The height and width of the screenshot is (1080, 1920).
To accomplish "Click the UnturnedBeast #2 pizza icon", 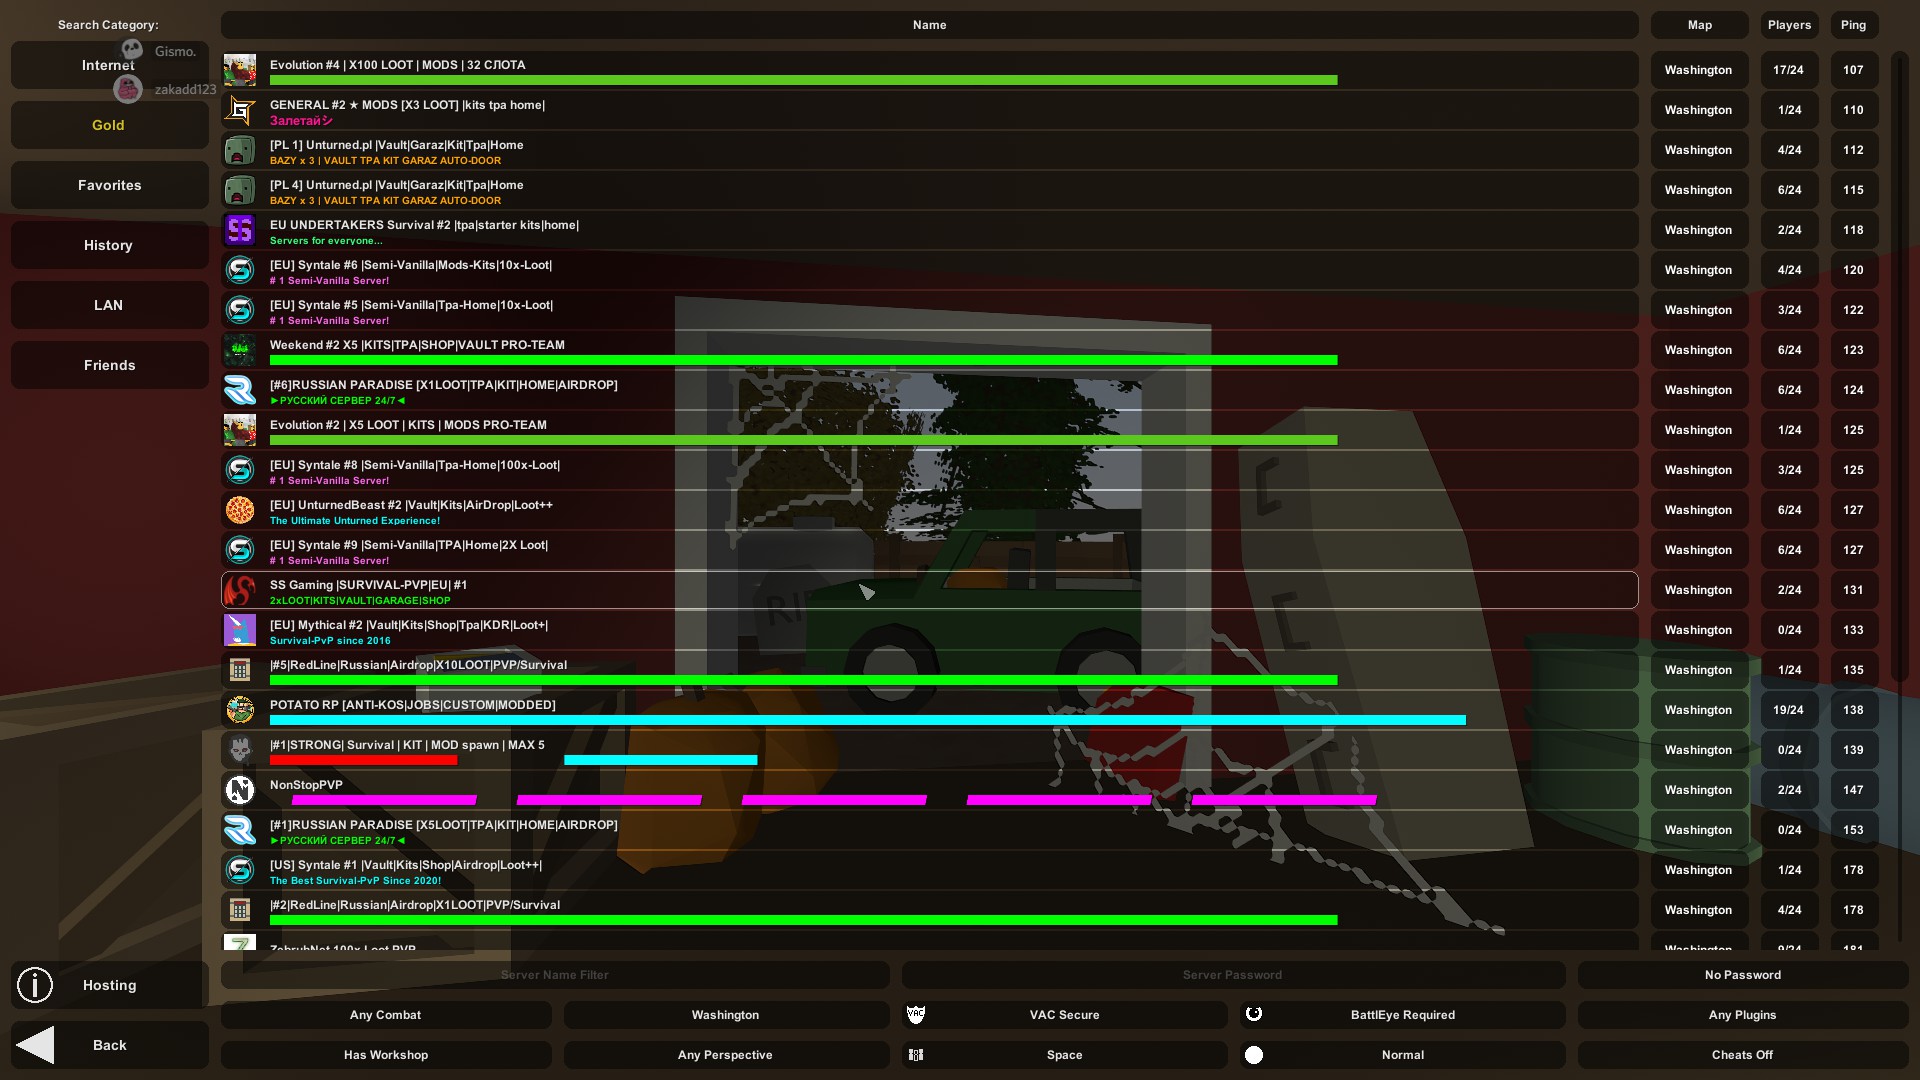I will click(240, 510).
